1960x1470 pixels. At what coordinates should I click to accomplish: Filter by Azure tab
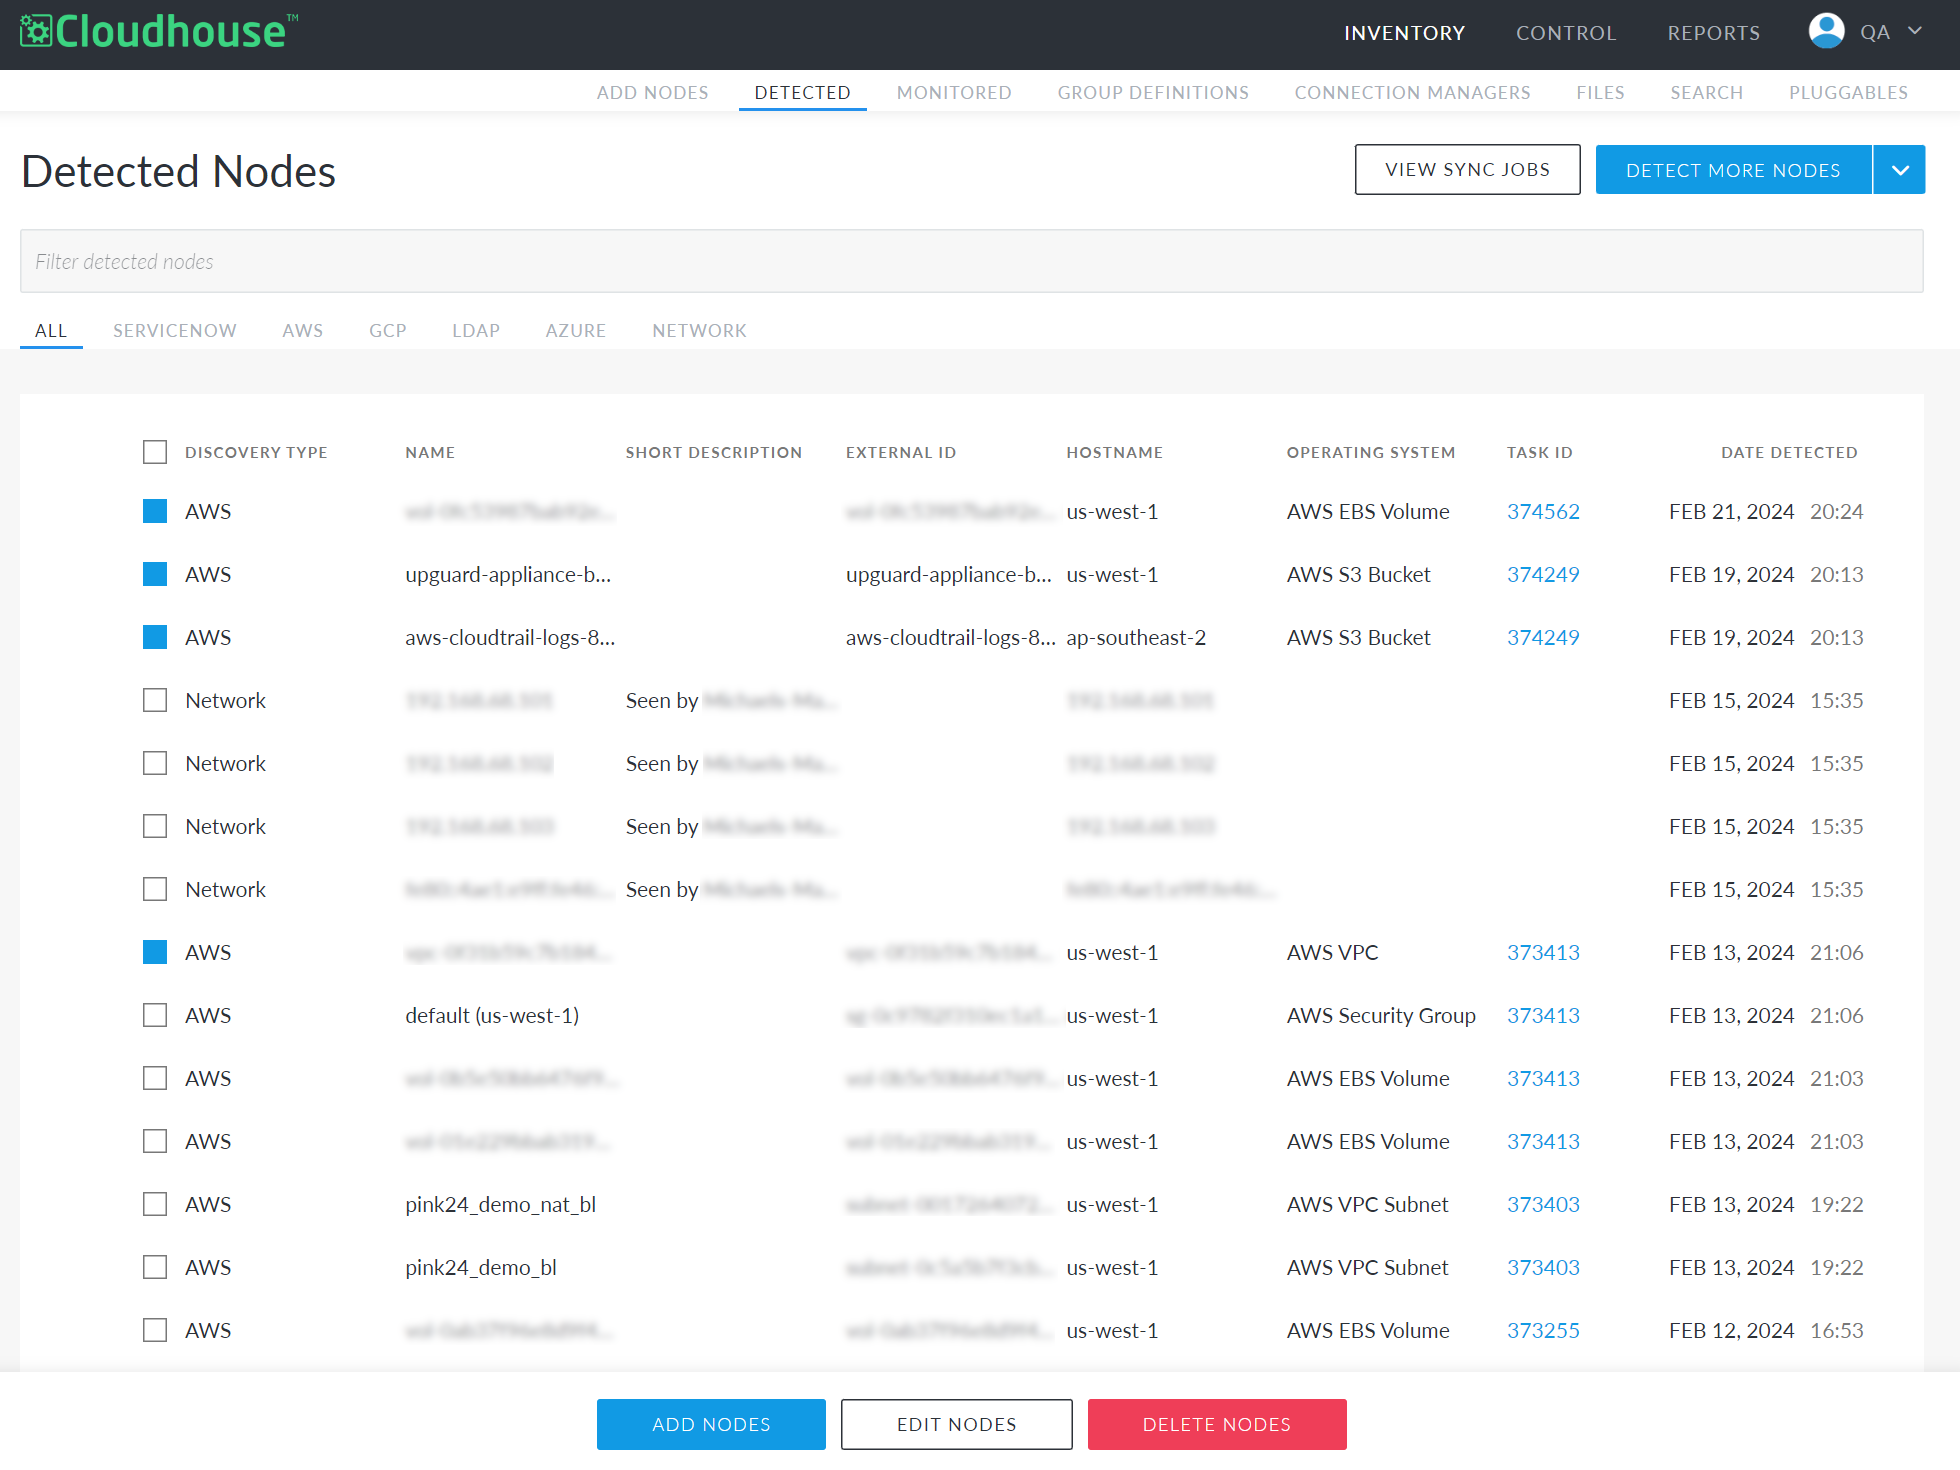click(575, 330)
